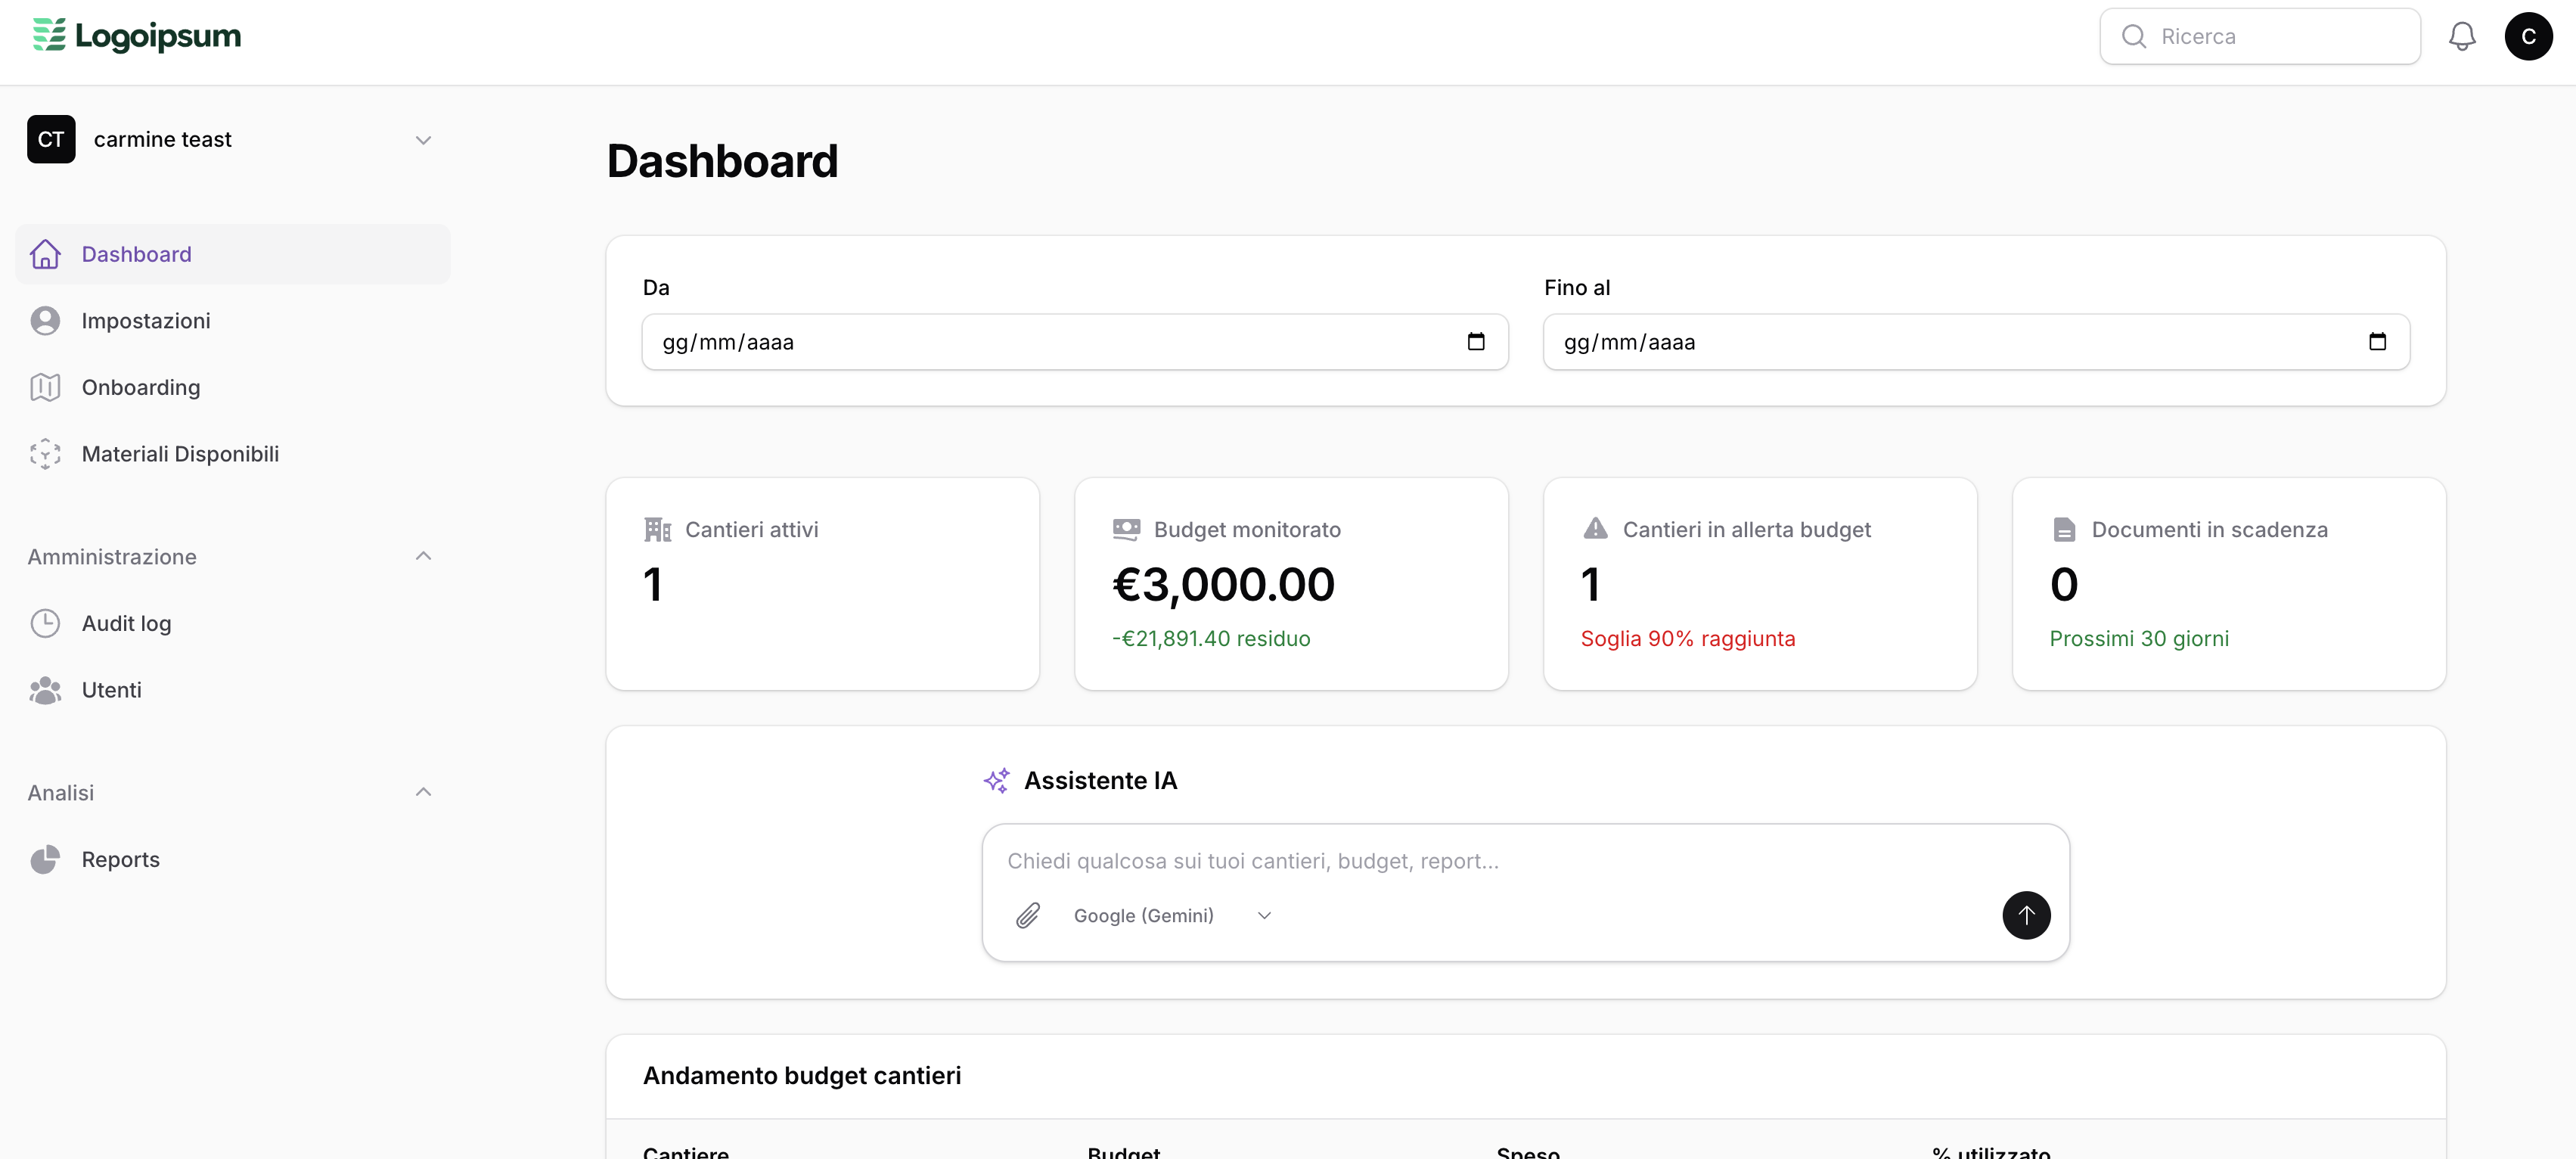The image size is (2576, 1159).
Task: Open the Utenti page
Action: (x=232, y=690)
